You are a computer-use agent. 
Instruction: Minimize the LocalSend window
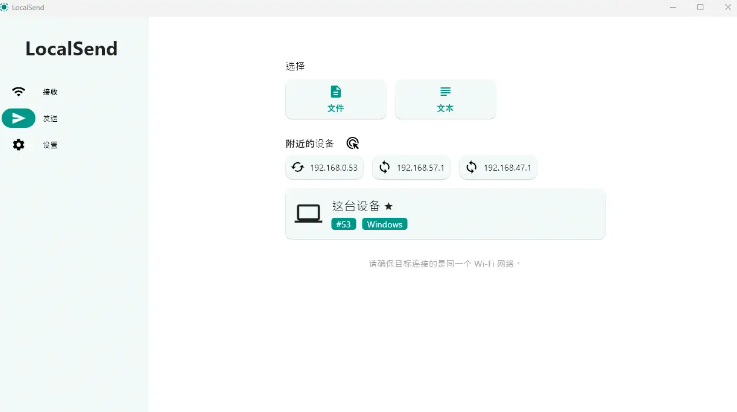click(x=673, y=7)
